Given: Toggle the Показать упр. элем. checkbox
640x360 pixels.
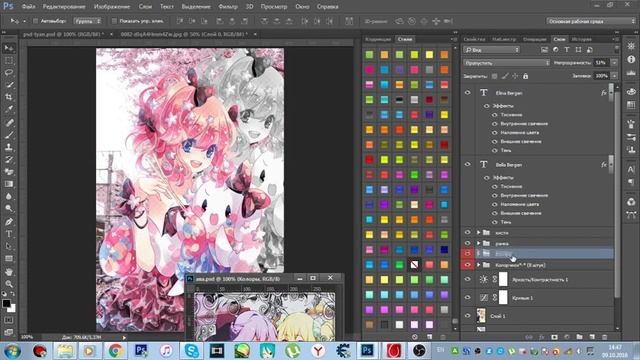Looking at the screenshot, I should (x=114, y=21).
